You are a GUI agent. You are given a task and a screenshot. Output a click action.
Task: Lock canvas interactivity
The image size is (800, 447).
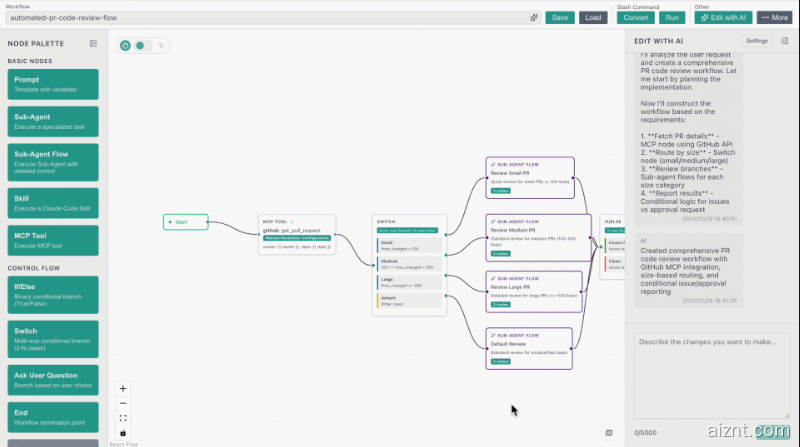point(123,433)
